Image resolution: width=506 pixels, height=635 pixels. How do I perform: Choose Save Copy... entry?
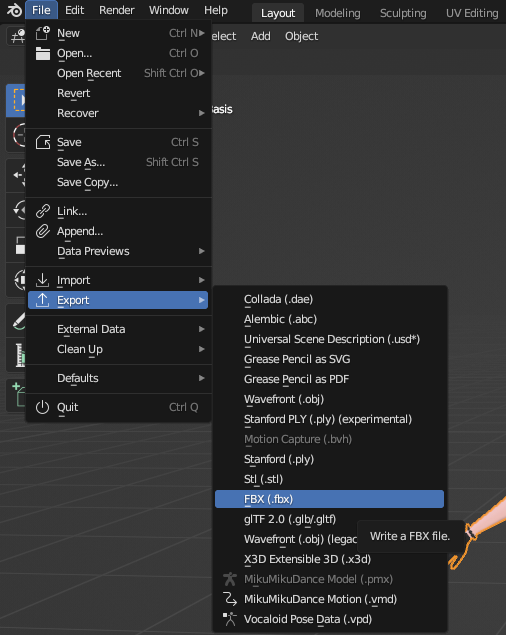pos(119,182)
